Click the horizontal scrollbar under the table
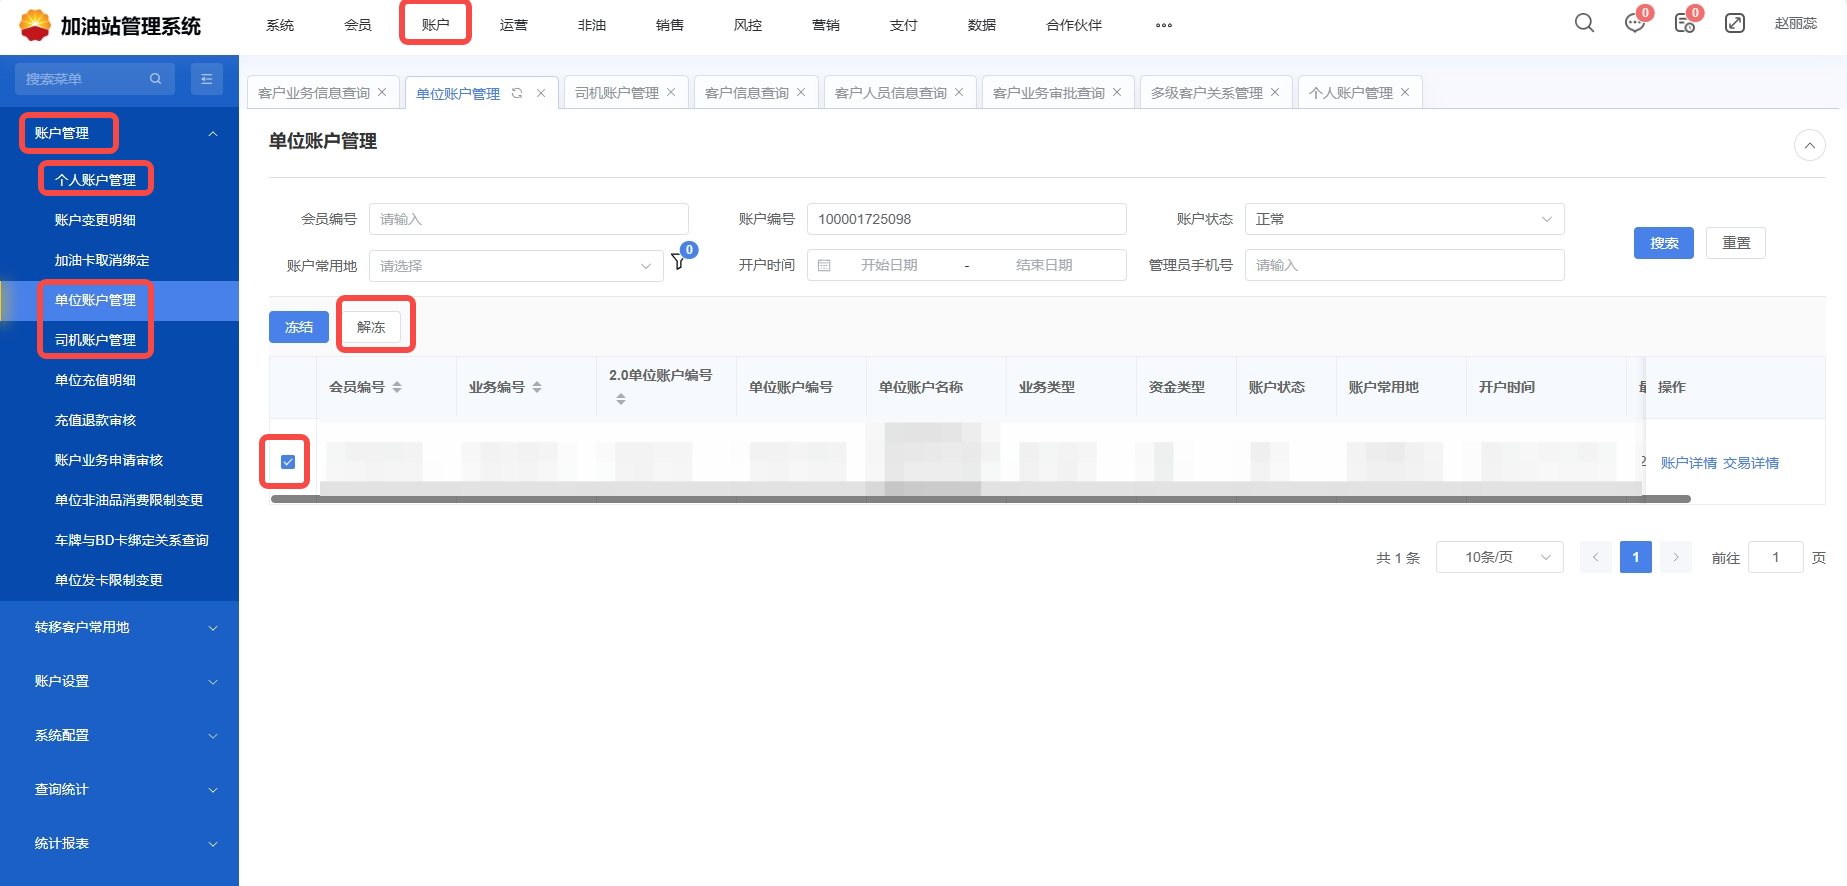The height and width of the screenshot is (886, 1847). pos(980,498)
